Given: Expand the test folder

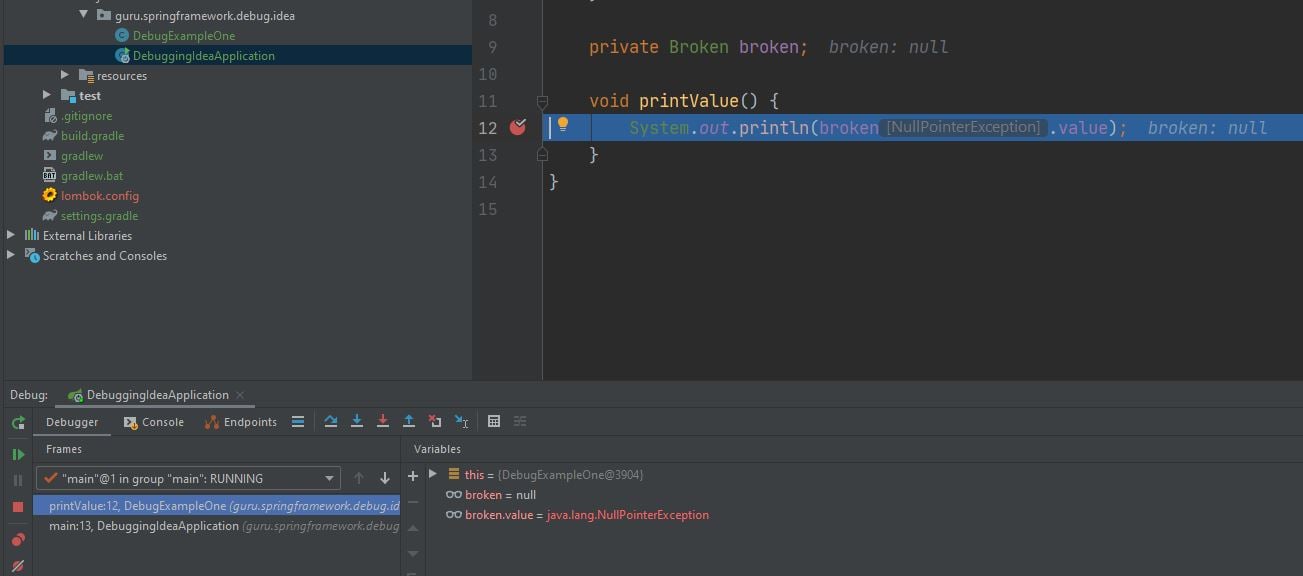Looking at the screenshot, I should click(47, 96).
